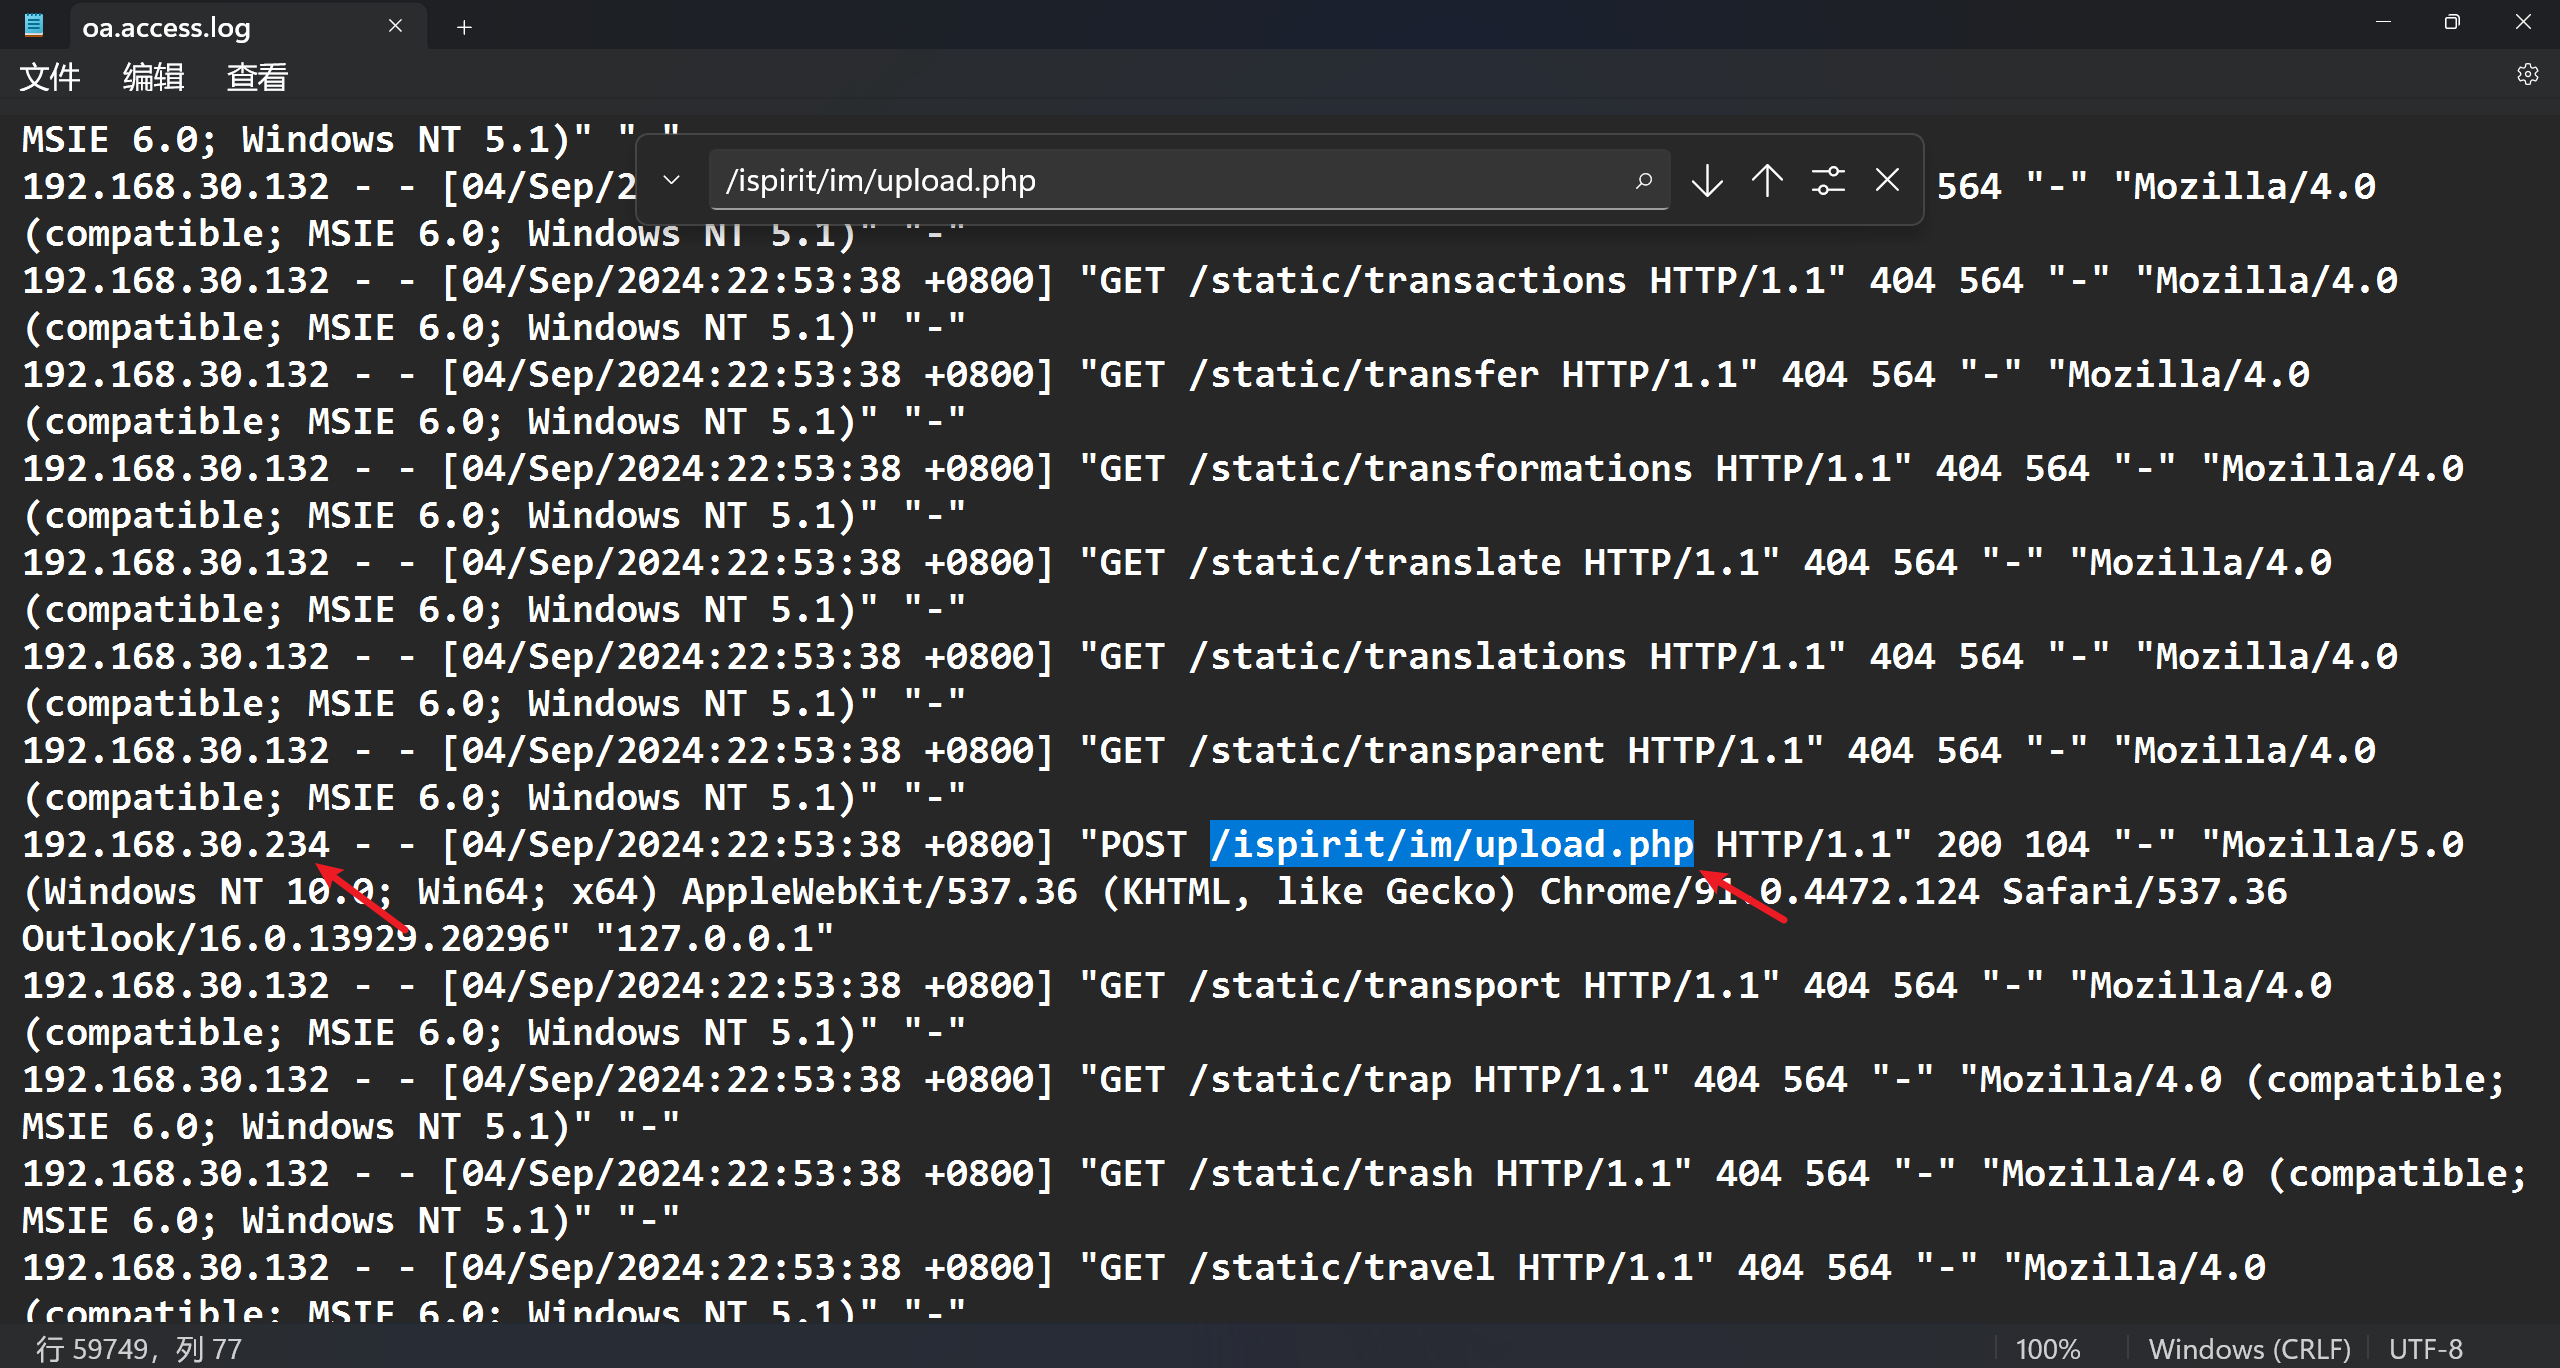This screenshot has width=2560, height=1368.
Task: Click the magnifier search icon in find box
Action: [1643, 181]
